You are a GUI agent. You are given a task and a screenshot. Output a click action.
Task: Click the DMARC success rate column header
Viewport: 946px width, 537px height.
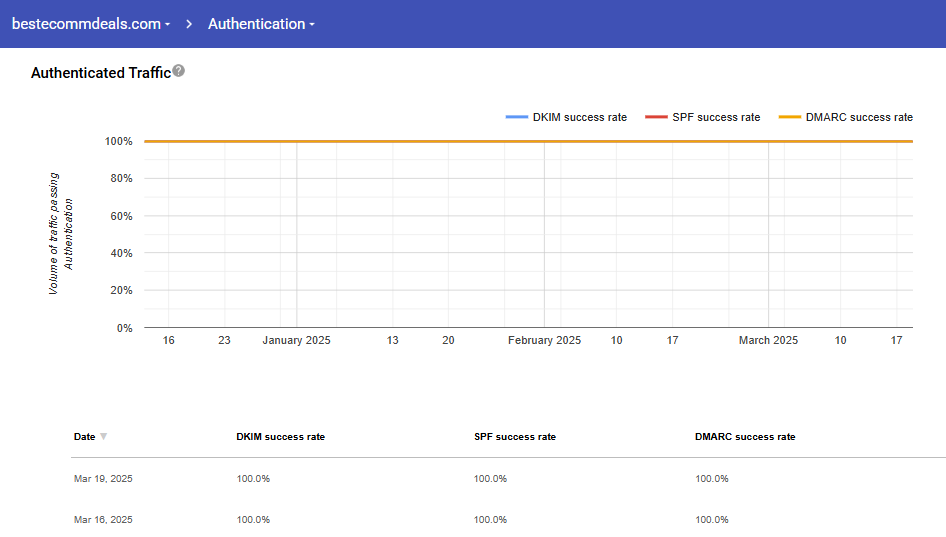745,437
